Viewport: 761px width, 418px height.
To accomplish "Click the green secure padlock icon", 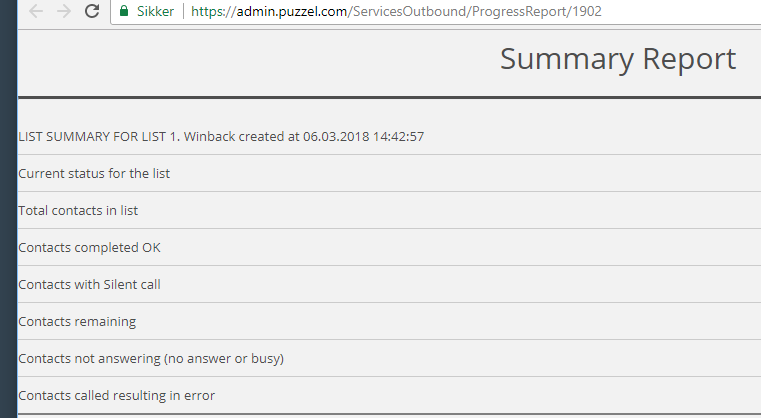I will pos(124,12).
